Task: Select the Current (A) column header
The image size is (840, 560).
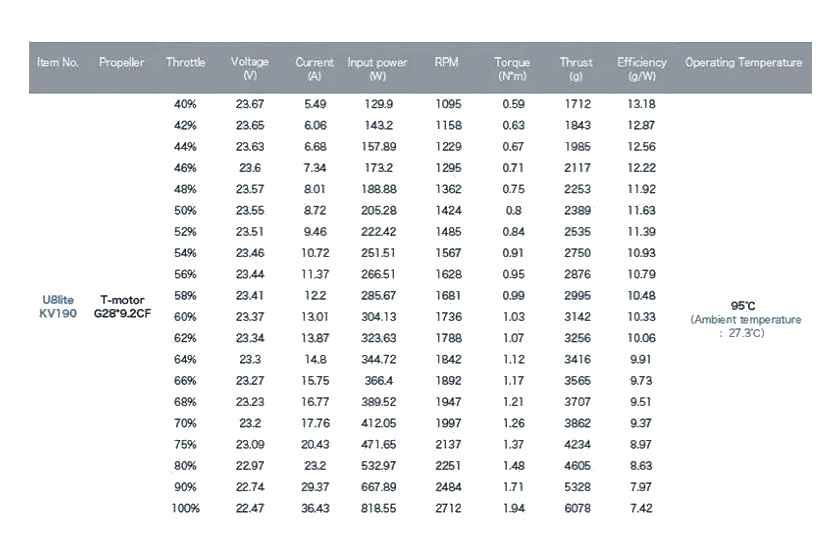Action: point(314,68)
